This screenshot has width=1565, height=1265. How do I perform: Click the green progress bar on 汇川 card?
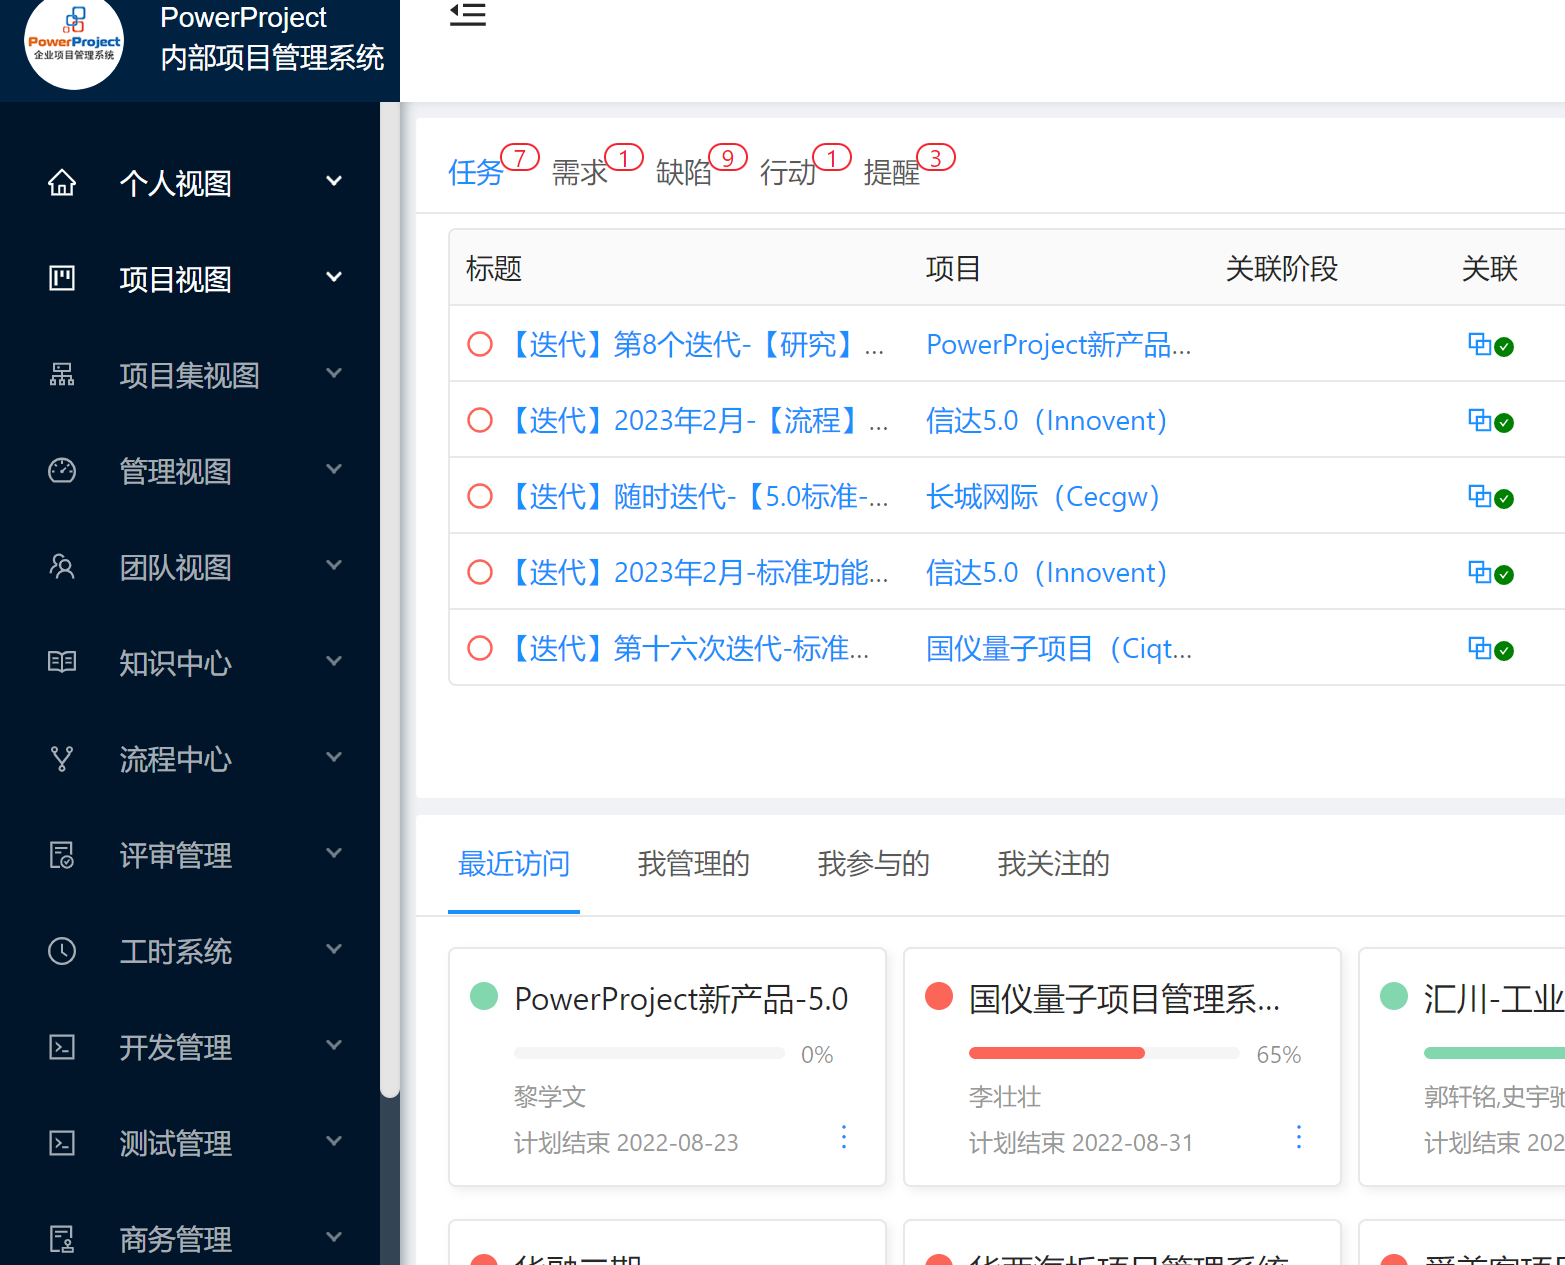point(1494,1053)
